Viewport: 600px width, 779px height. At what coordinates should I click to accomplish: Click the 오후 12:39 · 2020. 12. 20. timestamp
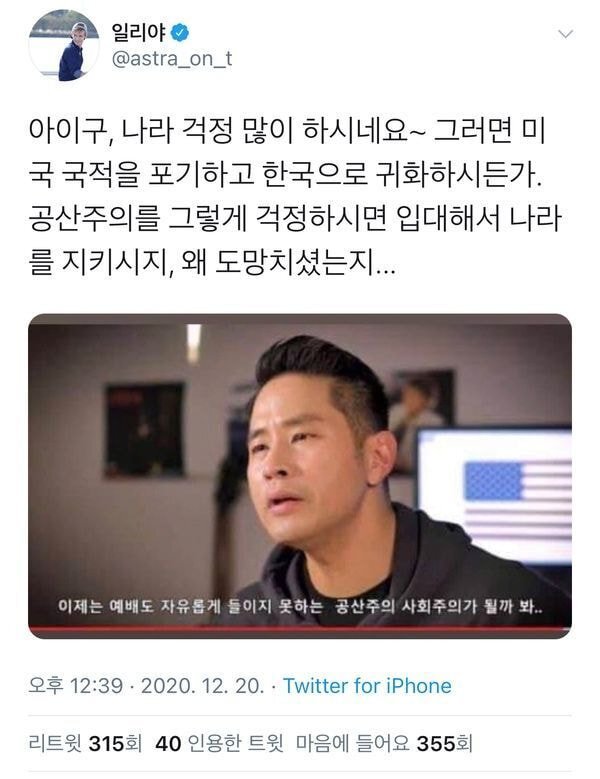(146, 686)
